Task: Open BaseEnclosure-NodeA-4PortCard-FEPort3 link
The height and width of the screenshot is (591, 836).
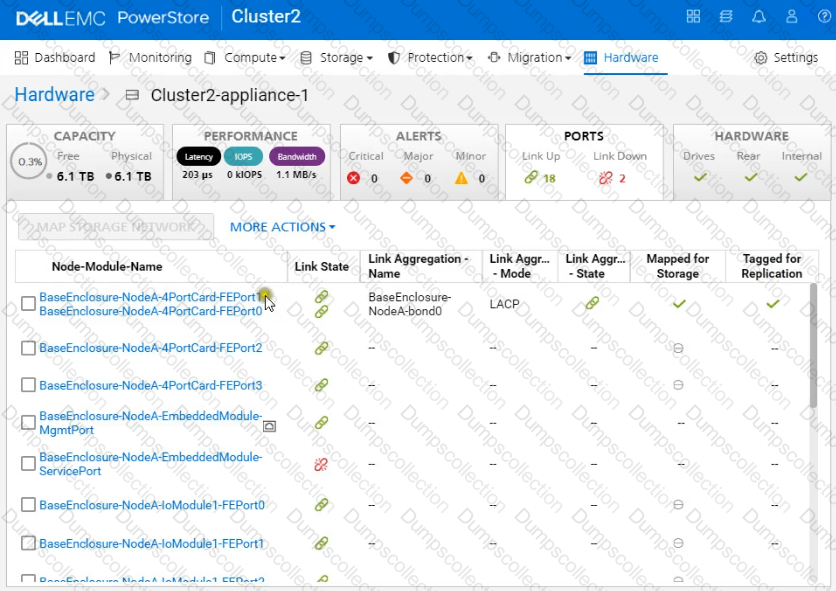Action: click(x=150, y=385)
